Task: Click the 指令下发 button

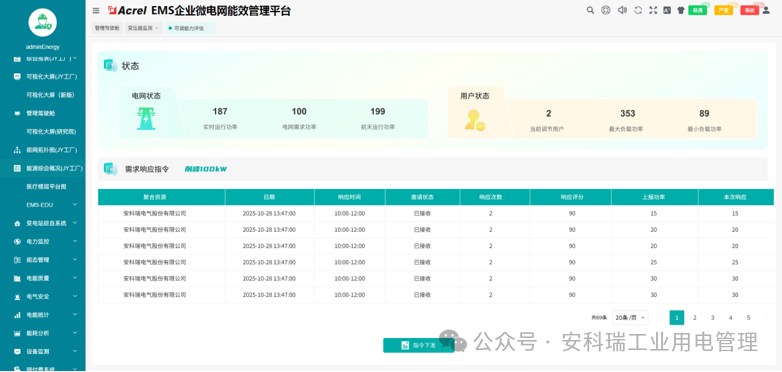Action: (x=418, y=345)
